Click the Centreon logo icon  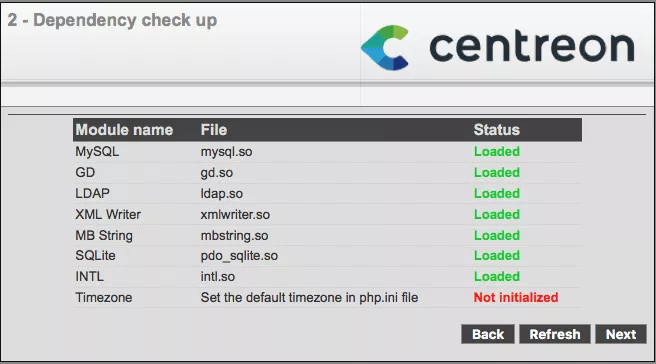385,47
